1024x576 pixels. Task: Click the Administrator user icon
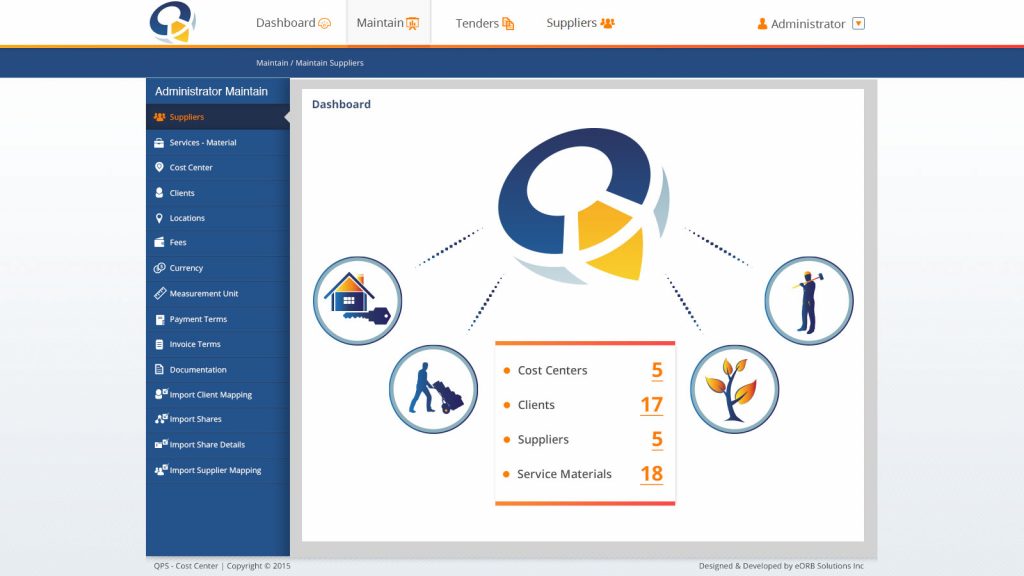(762, 24)
